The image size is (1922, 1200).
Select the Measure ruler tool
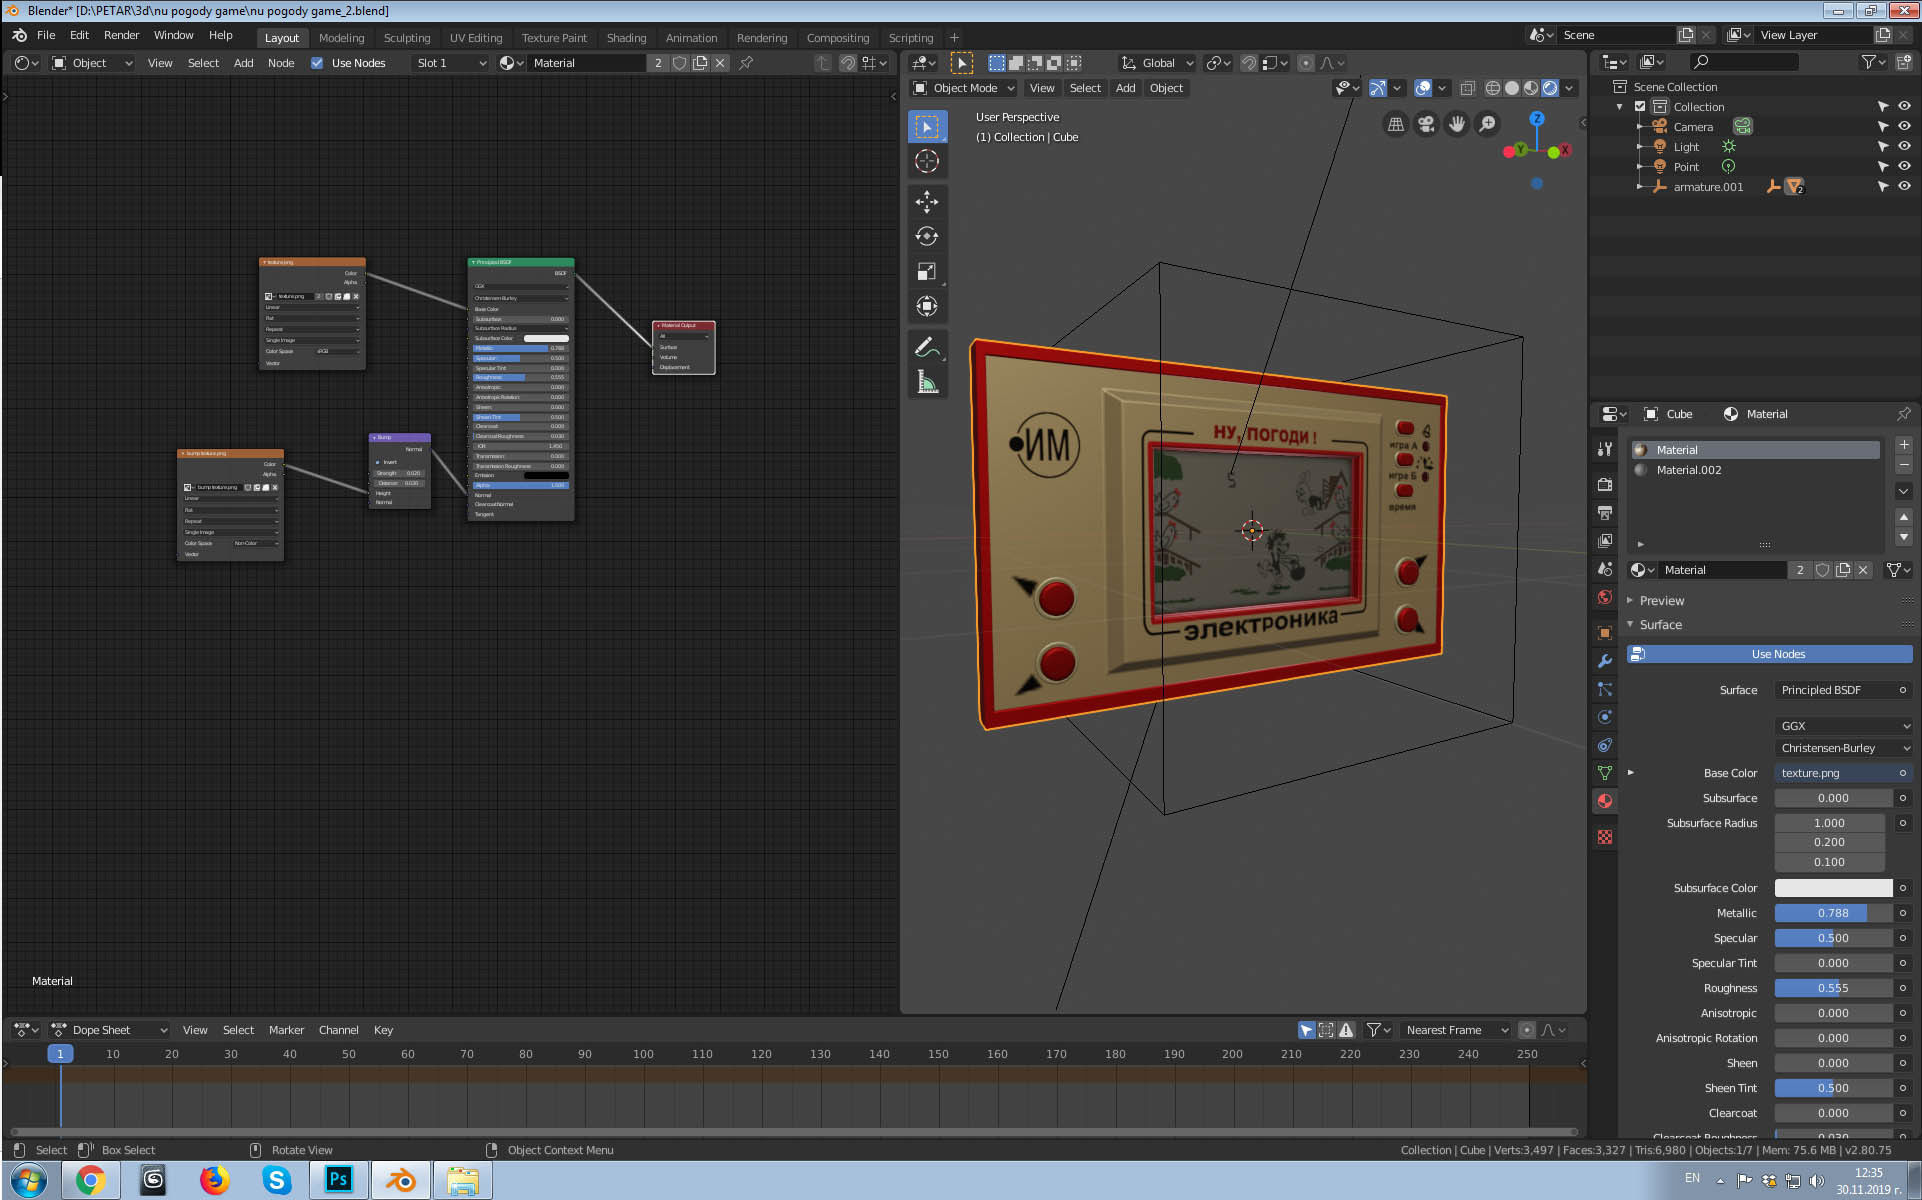click(x=927, y=382)
